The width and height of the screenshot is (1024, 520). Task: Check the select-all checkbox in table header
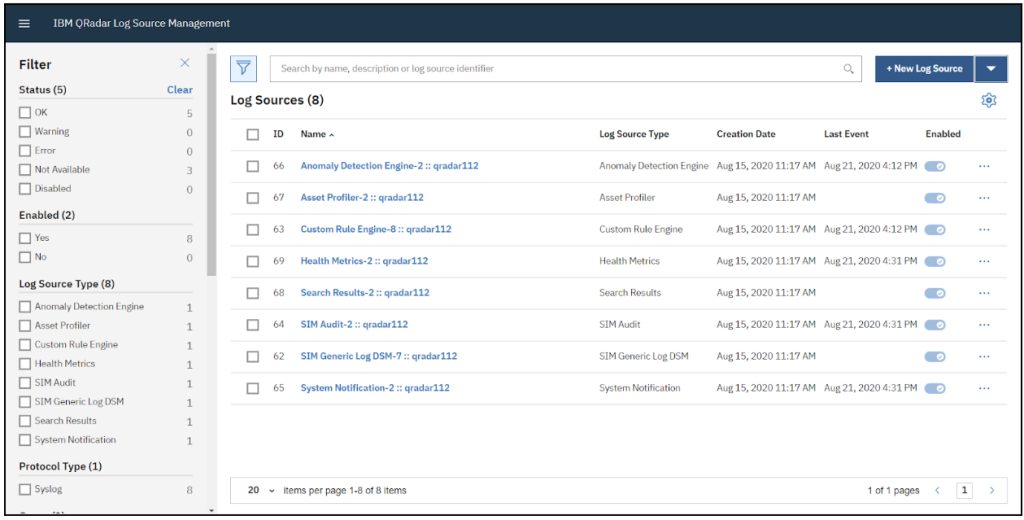click(x=253, y=134)
